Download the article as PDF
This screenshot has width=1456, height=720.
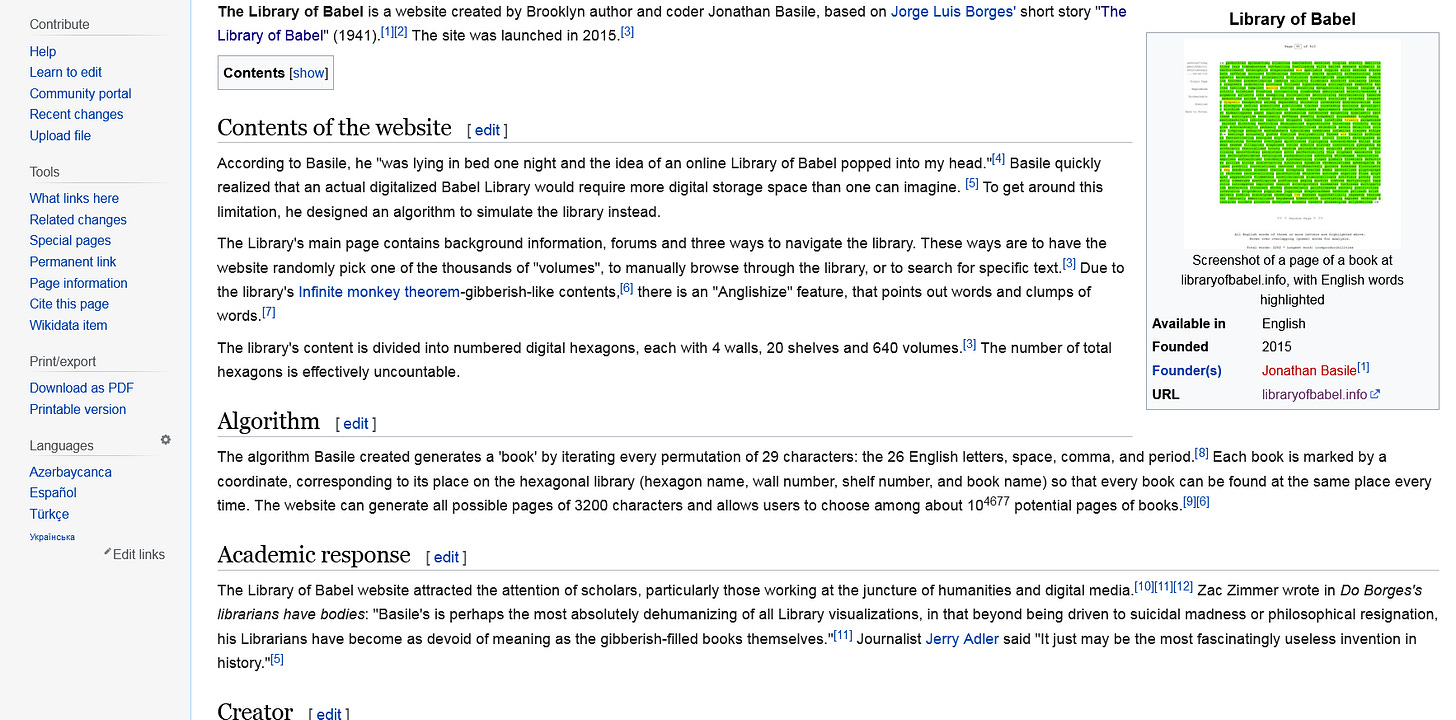[x=82, y=388]
